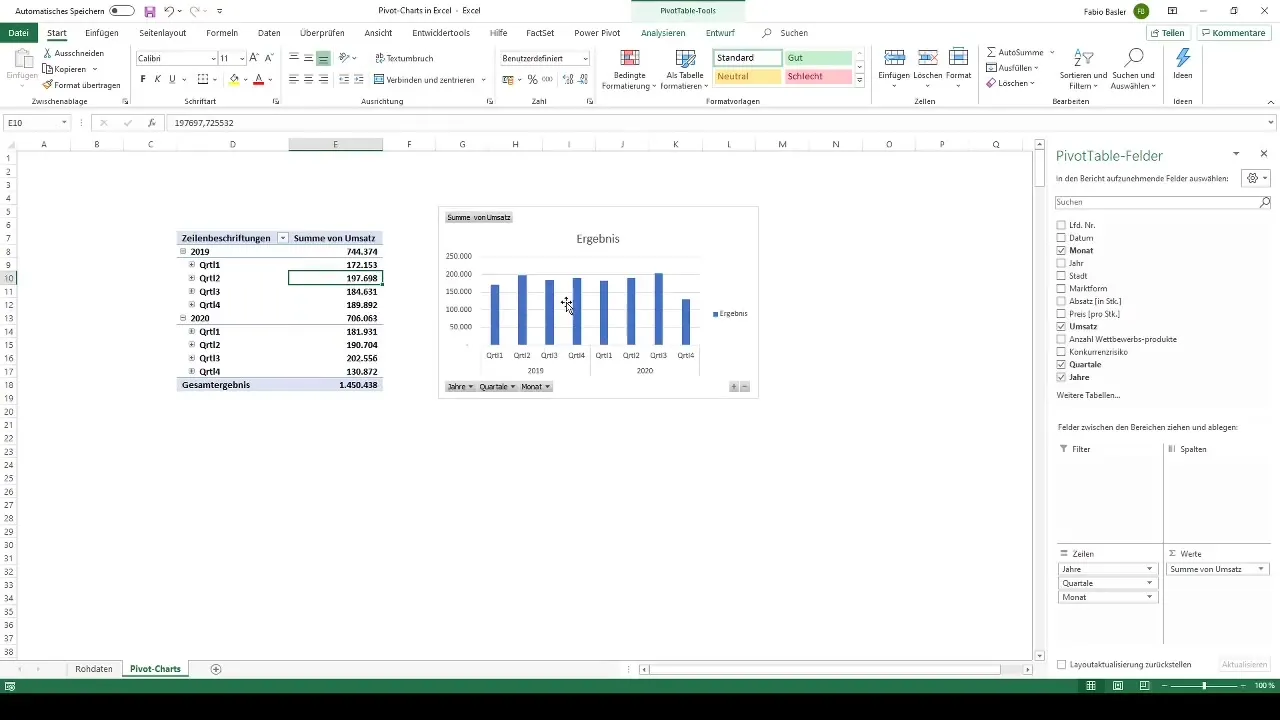Switch to the Rohdaten sheet tab
This screenshot has width=1280, height=720.
point(94,669)
